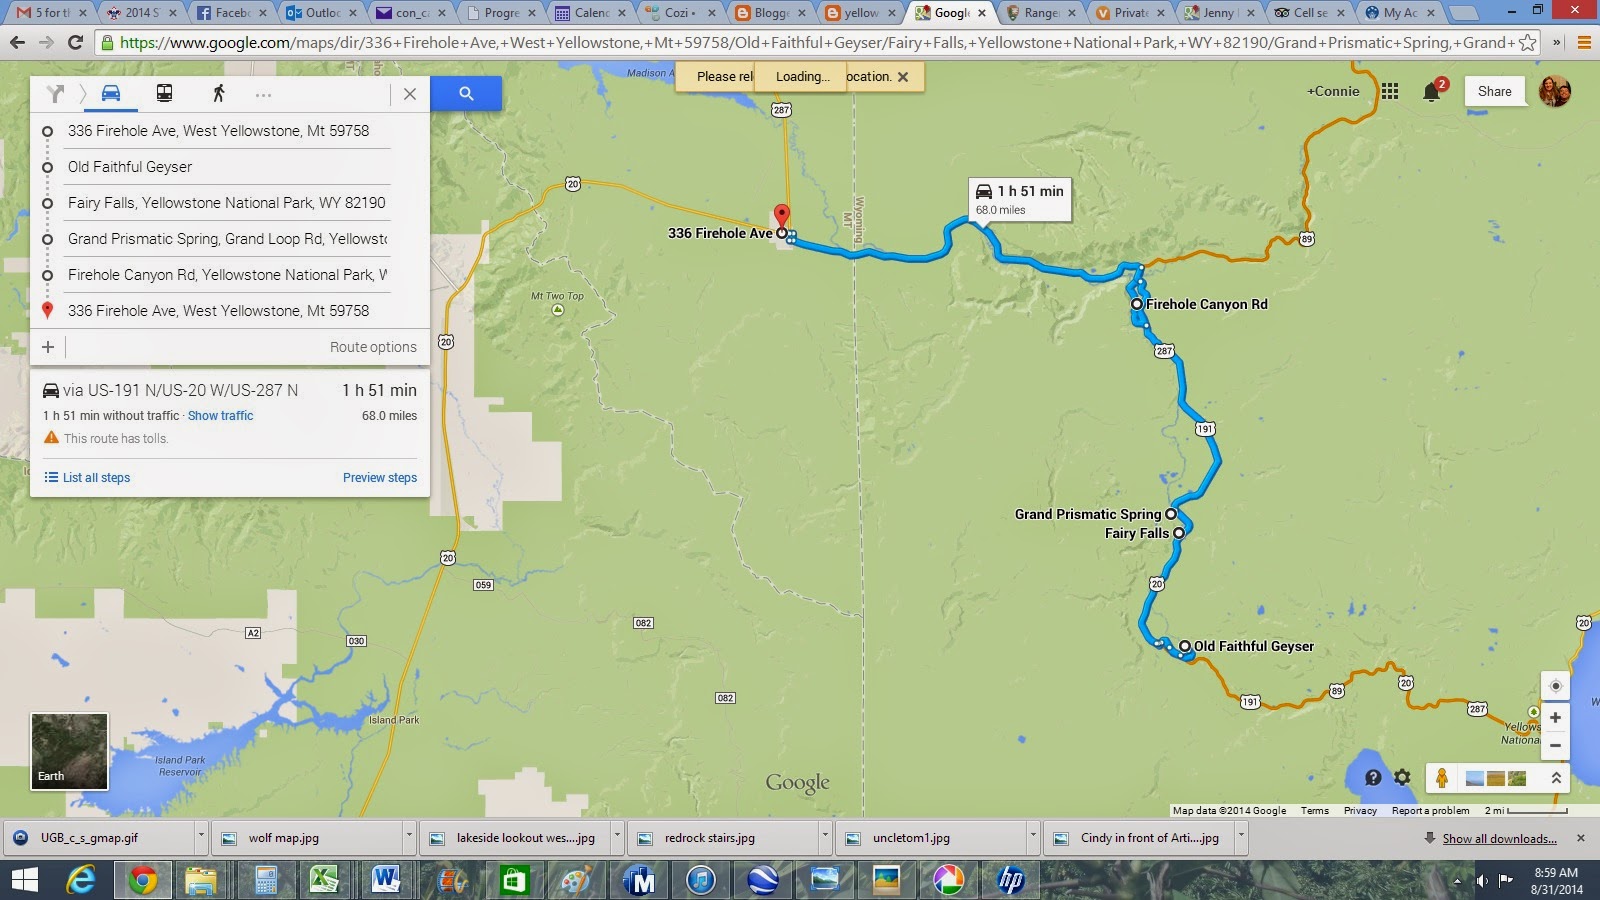The image size is (1600, 900).
Task: Open dropdown arrow for redrock stairs.jpg download
Action: tap(824, 837)
